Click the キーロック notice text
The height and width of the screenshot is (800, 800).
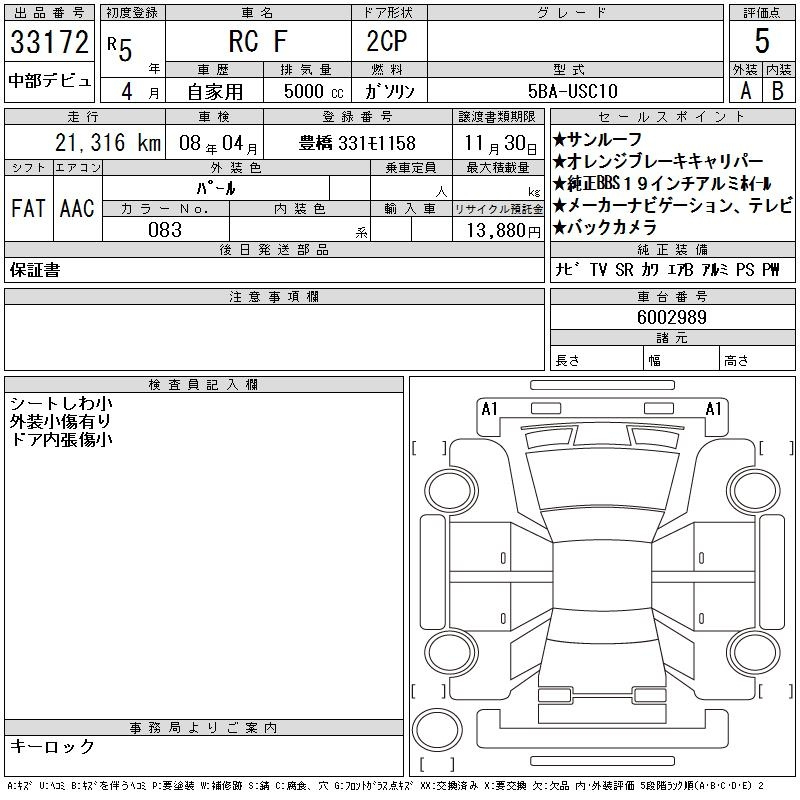(52, 747)
